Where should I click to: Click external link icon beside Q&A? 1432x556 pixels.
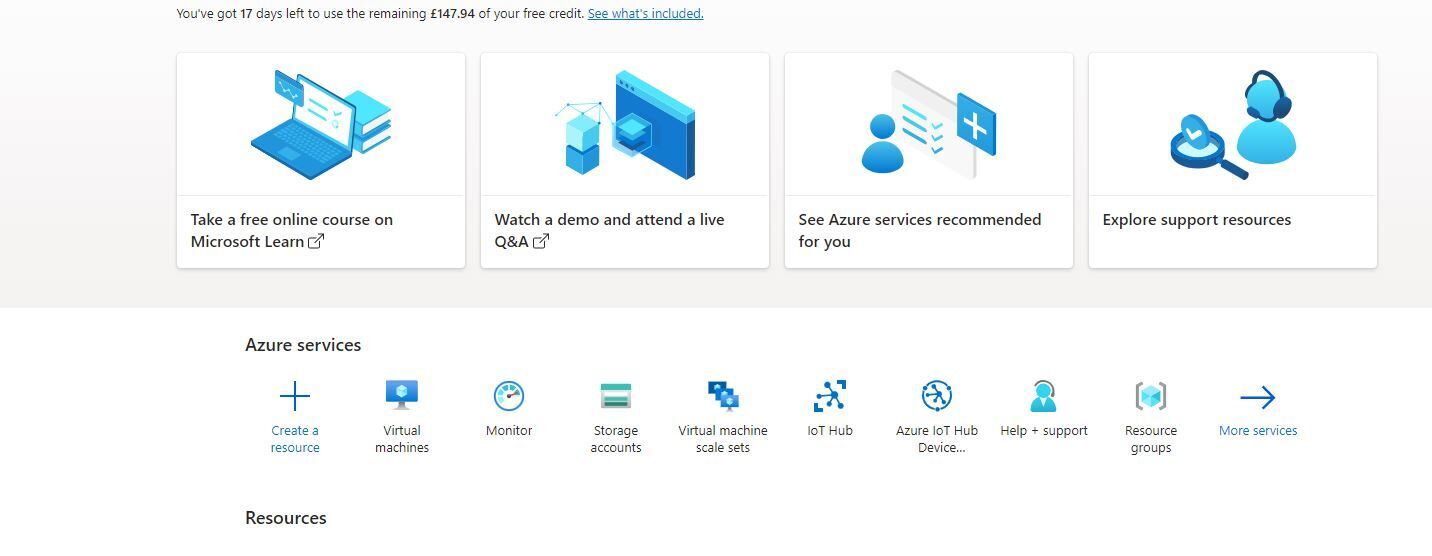click(x=541, y=241)
